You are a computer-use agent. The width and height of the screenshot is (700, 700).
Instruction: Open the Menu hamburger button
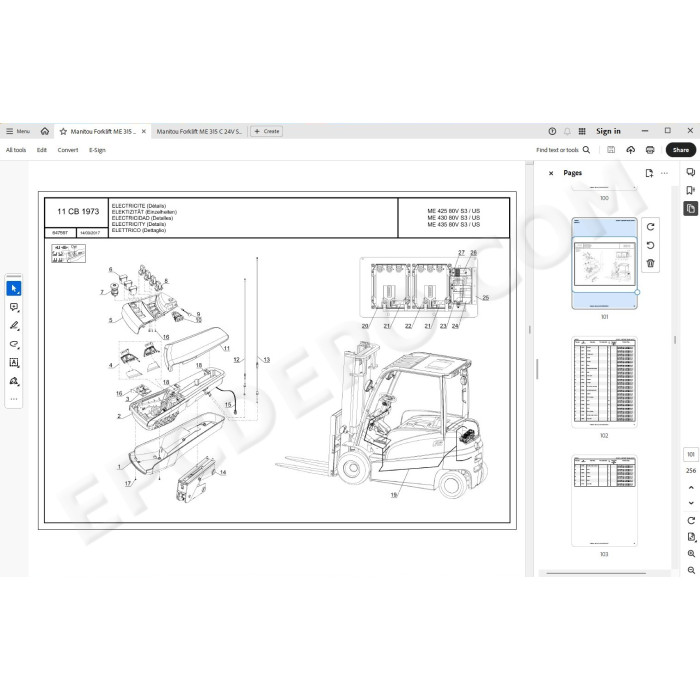point(17,131)
